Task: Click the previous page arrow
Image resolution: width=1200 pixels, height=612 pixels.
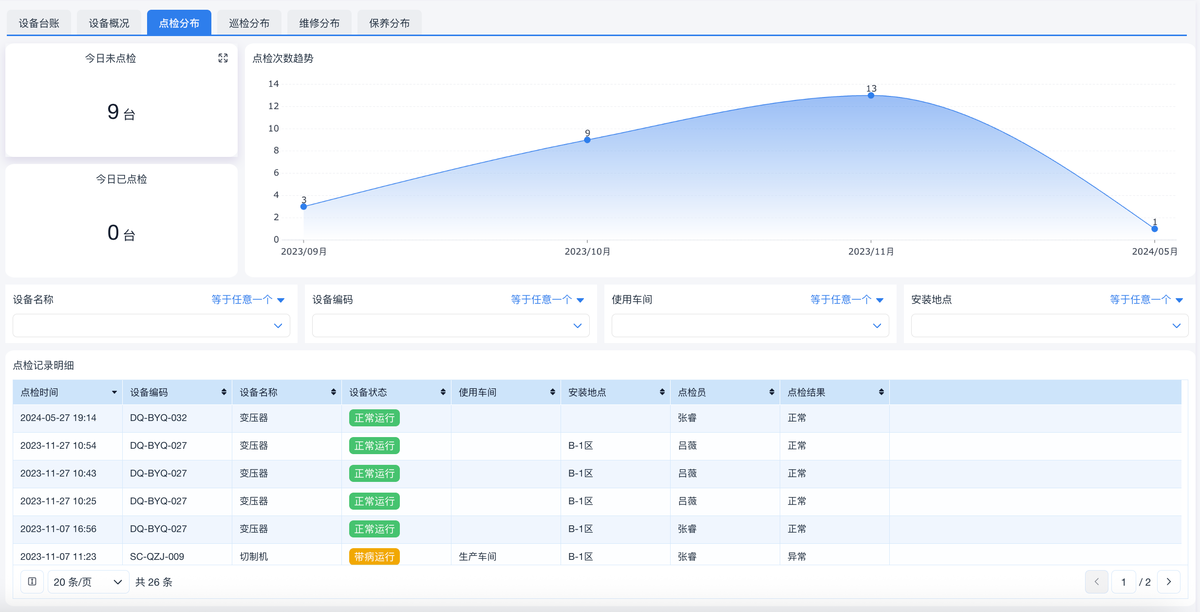Action: [1096, 582]
